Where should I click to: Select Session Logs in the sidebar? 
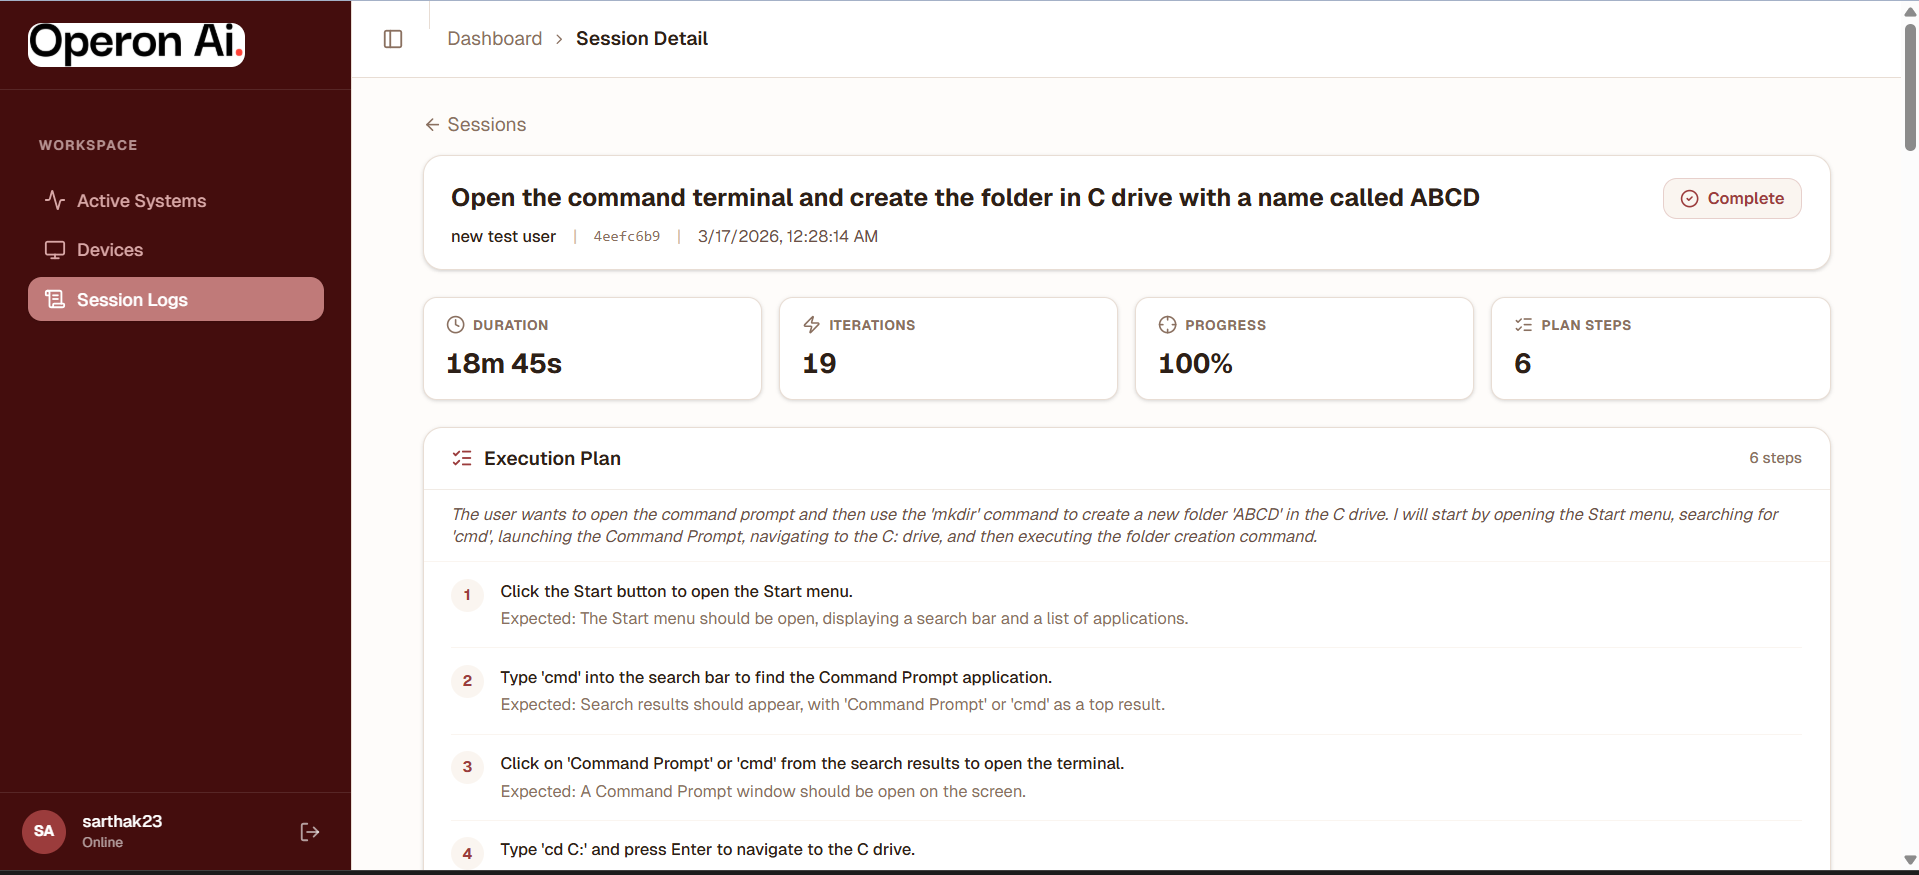tap(132, 300)
